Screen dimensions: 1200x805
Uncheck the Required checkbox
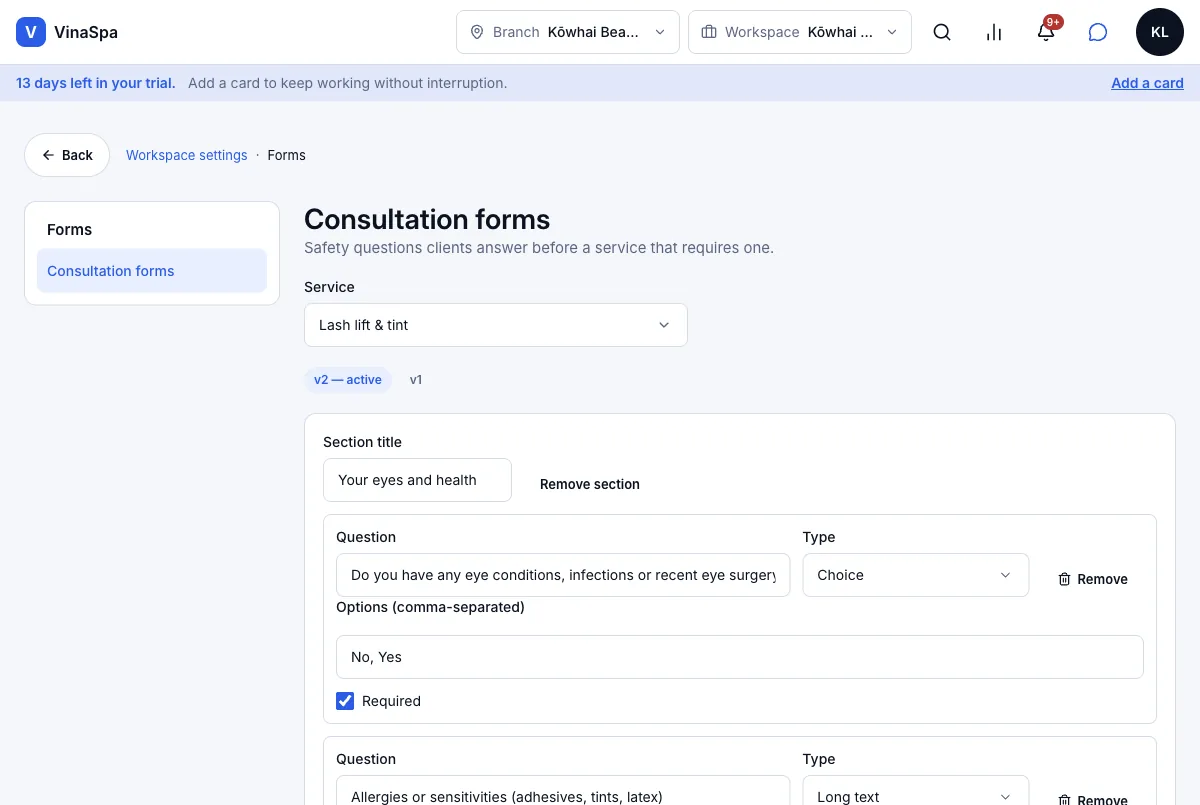(x=345, y=701)
